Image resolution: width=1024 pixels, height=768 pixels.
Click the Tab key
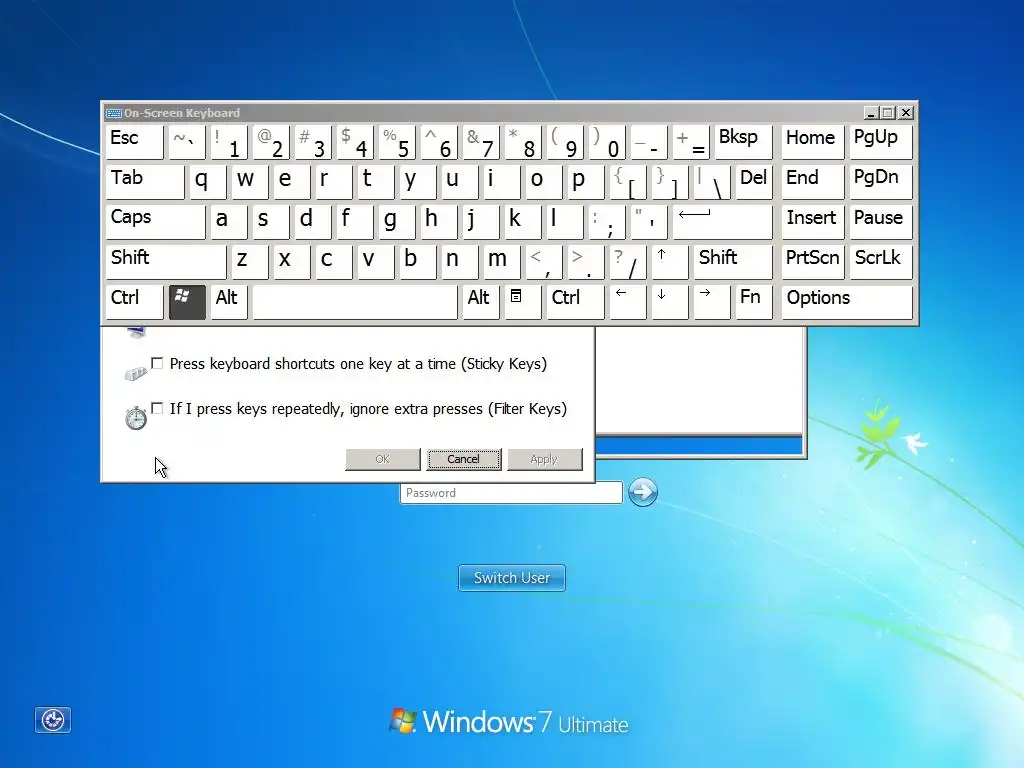click(145, 182)
